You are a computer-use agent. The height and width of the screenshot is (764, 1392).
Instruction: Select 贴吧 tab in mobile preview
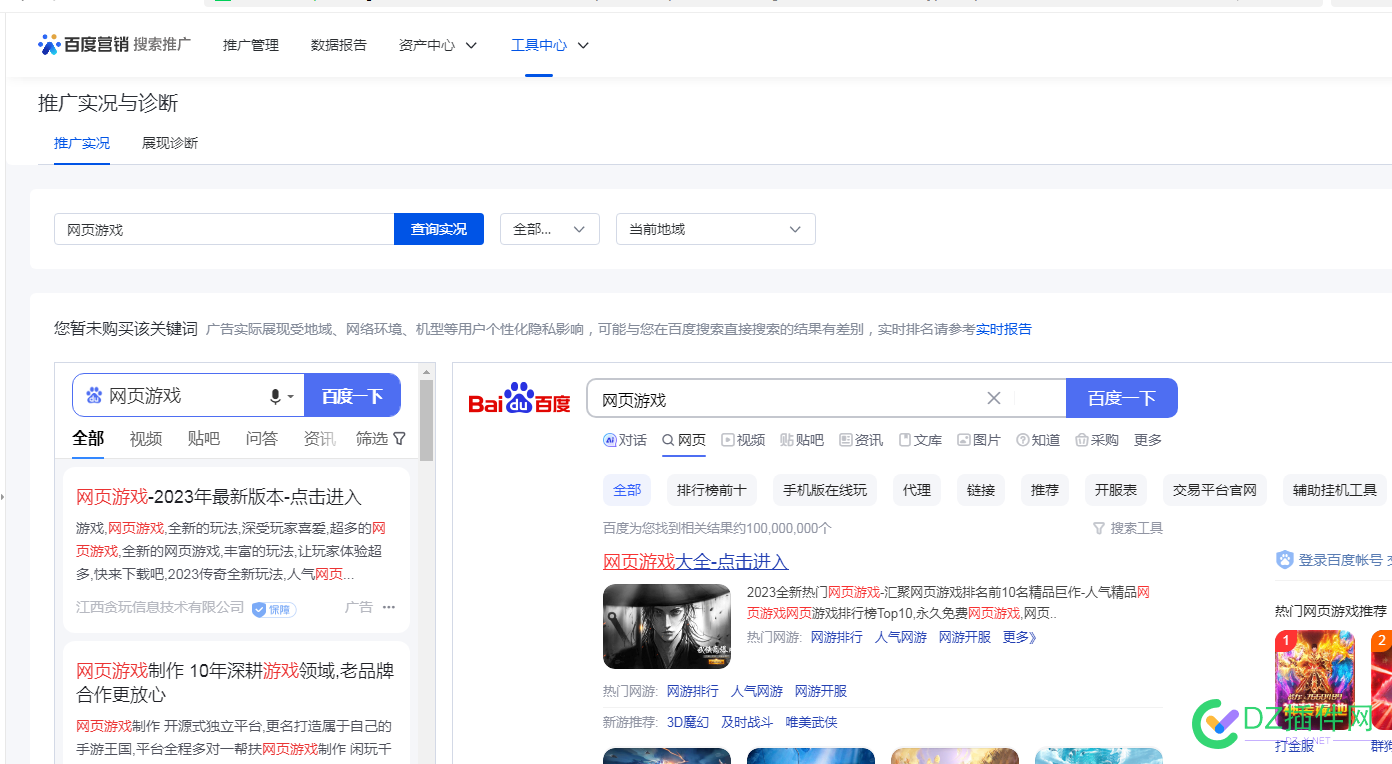tap(204, 438)
